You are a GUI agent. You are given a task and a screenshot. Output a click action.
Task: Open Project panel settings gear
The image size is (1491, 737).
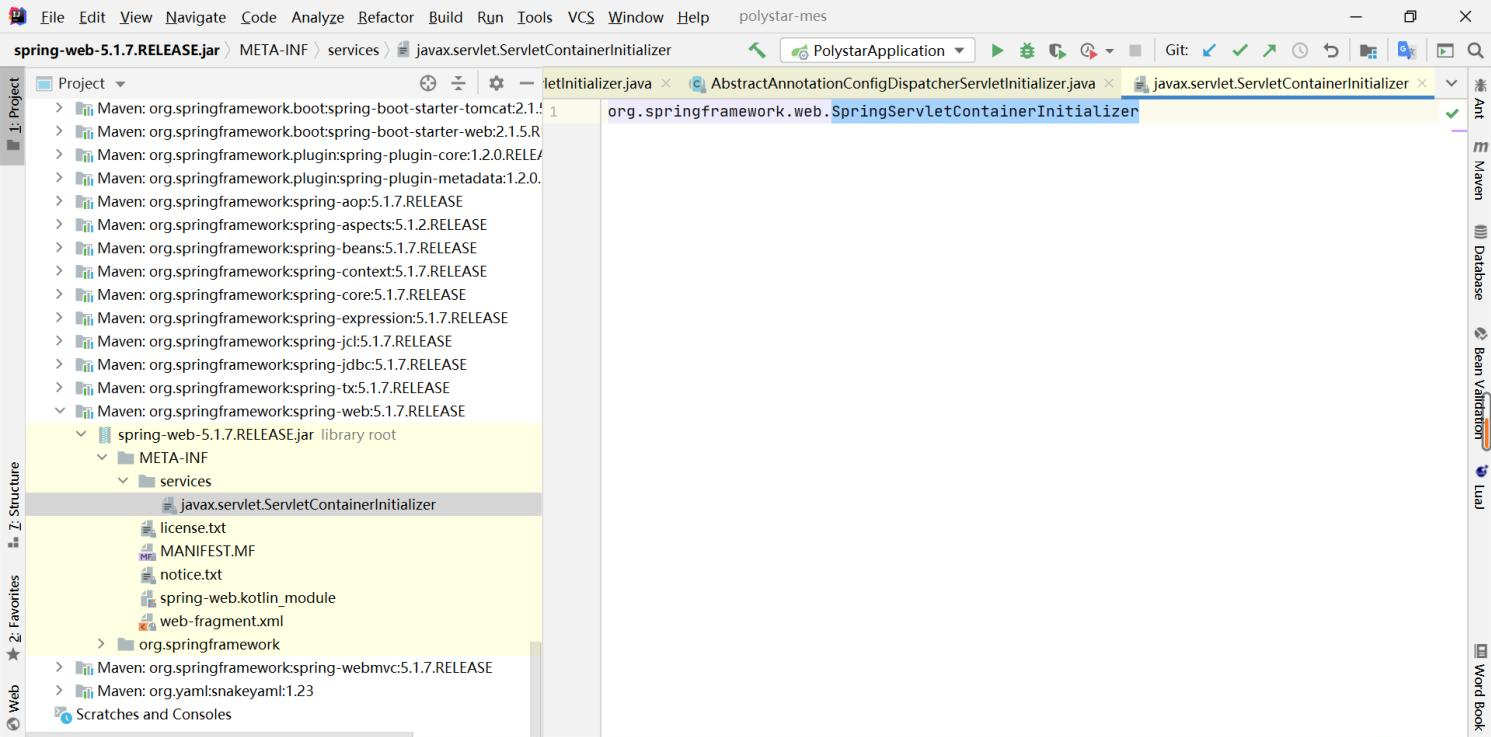(496, 83)
